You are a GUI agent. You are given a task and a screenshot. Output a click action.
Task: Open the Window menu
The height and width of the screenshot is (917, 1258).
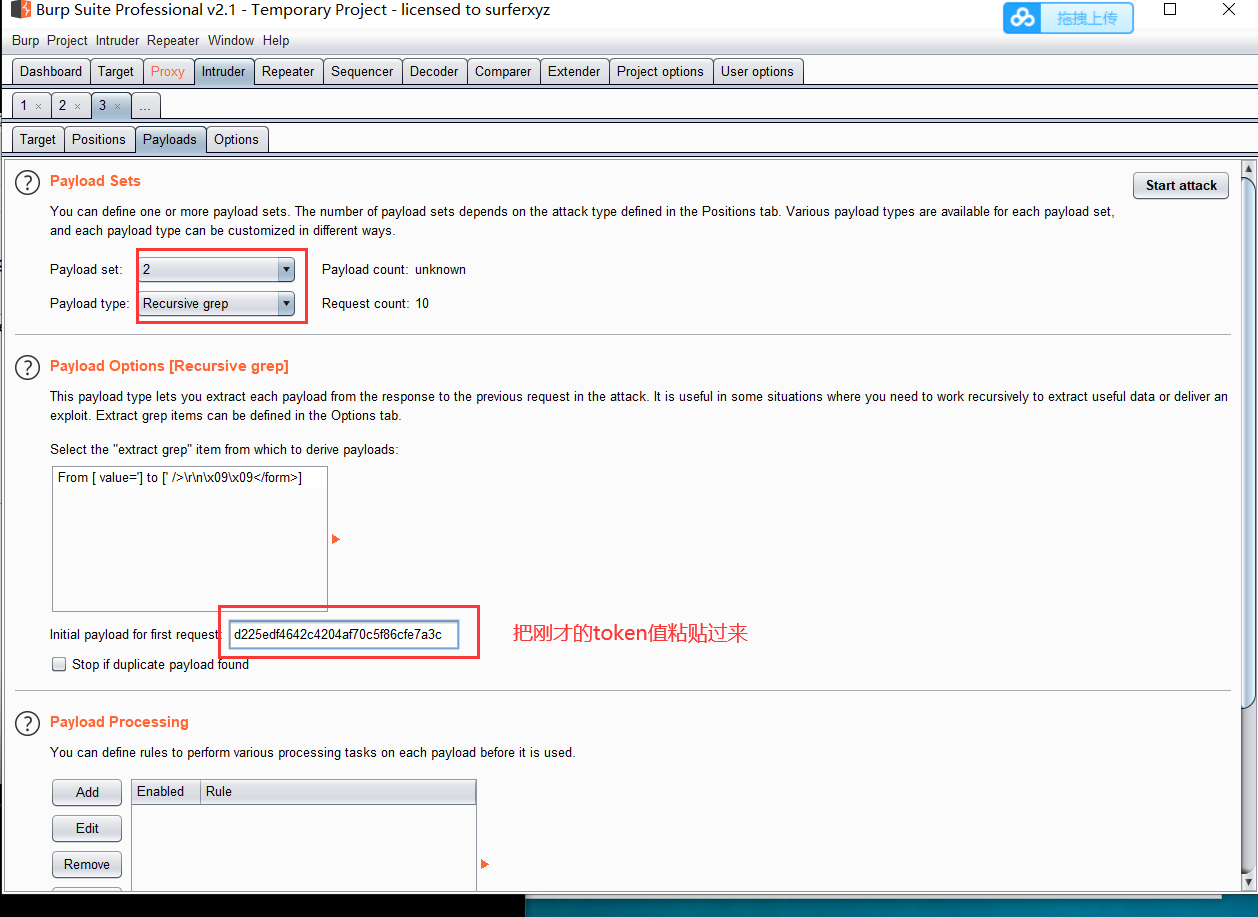231,41
